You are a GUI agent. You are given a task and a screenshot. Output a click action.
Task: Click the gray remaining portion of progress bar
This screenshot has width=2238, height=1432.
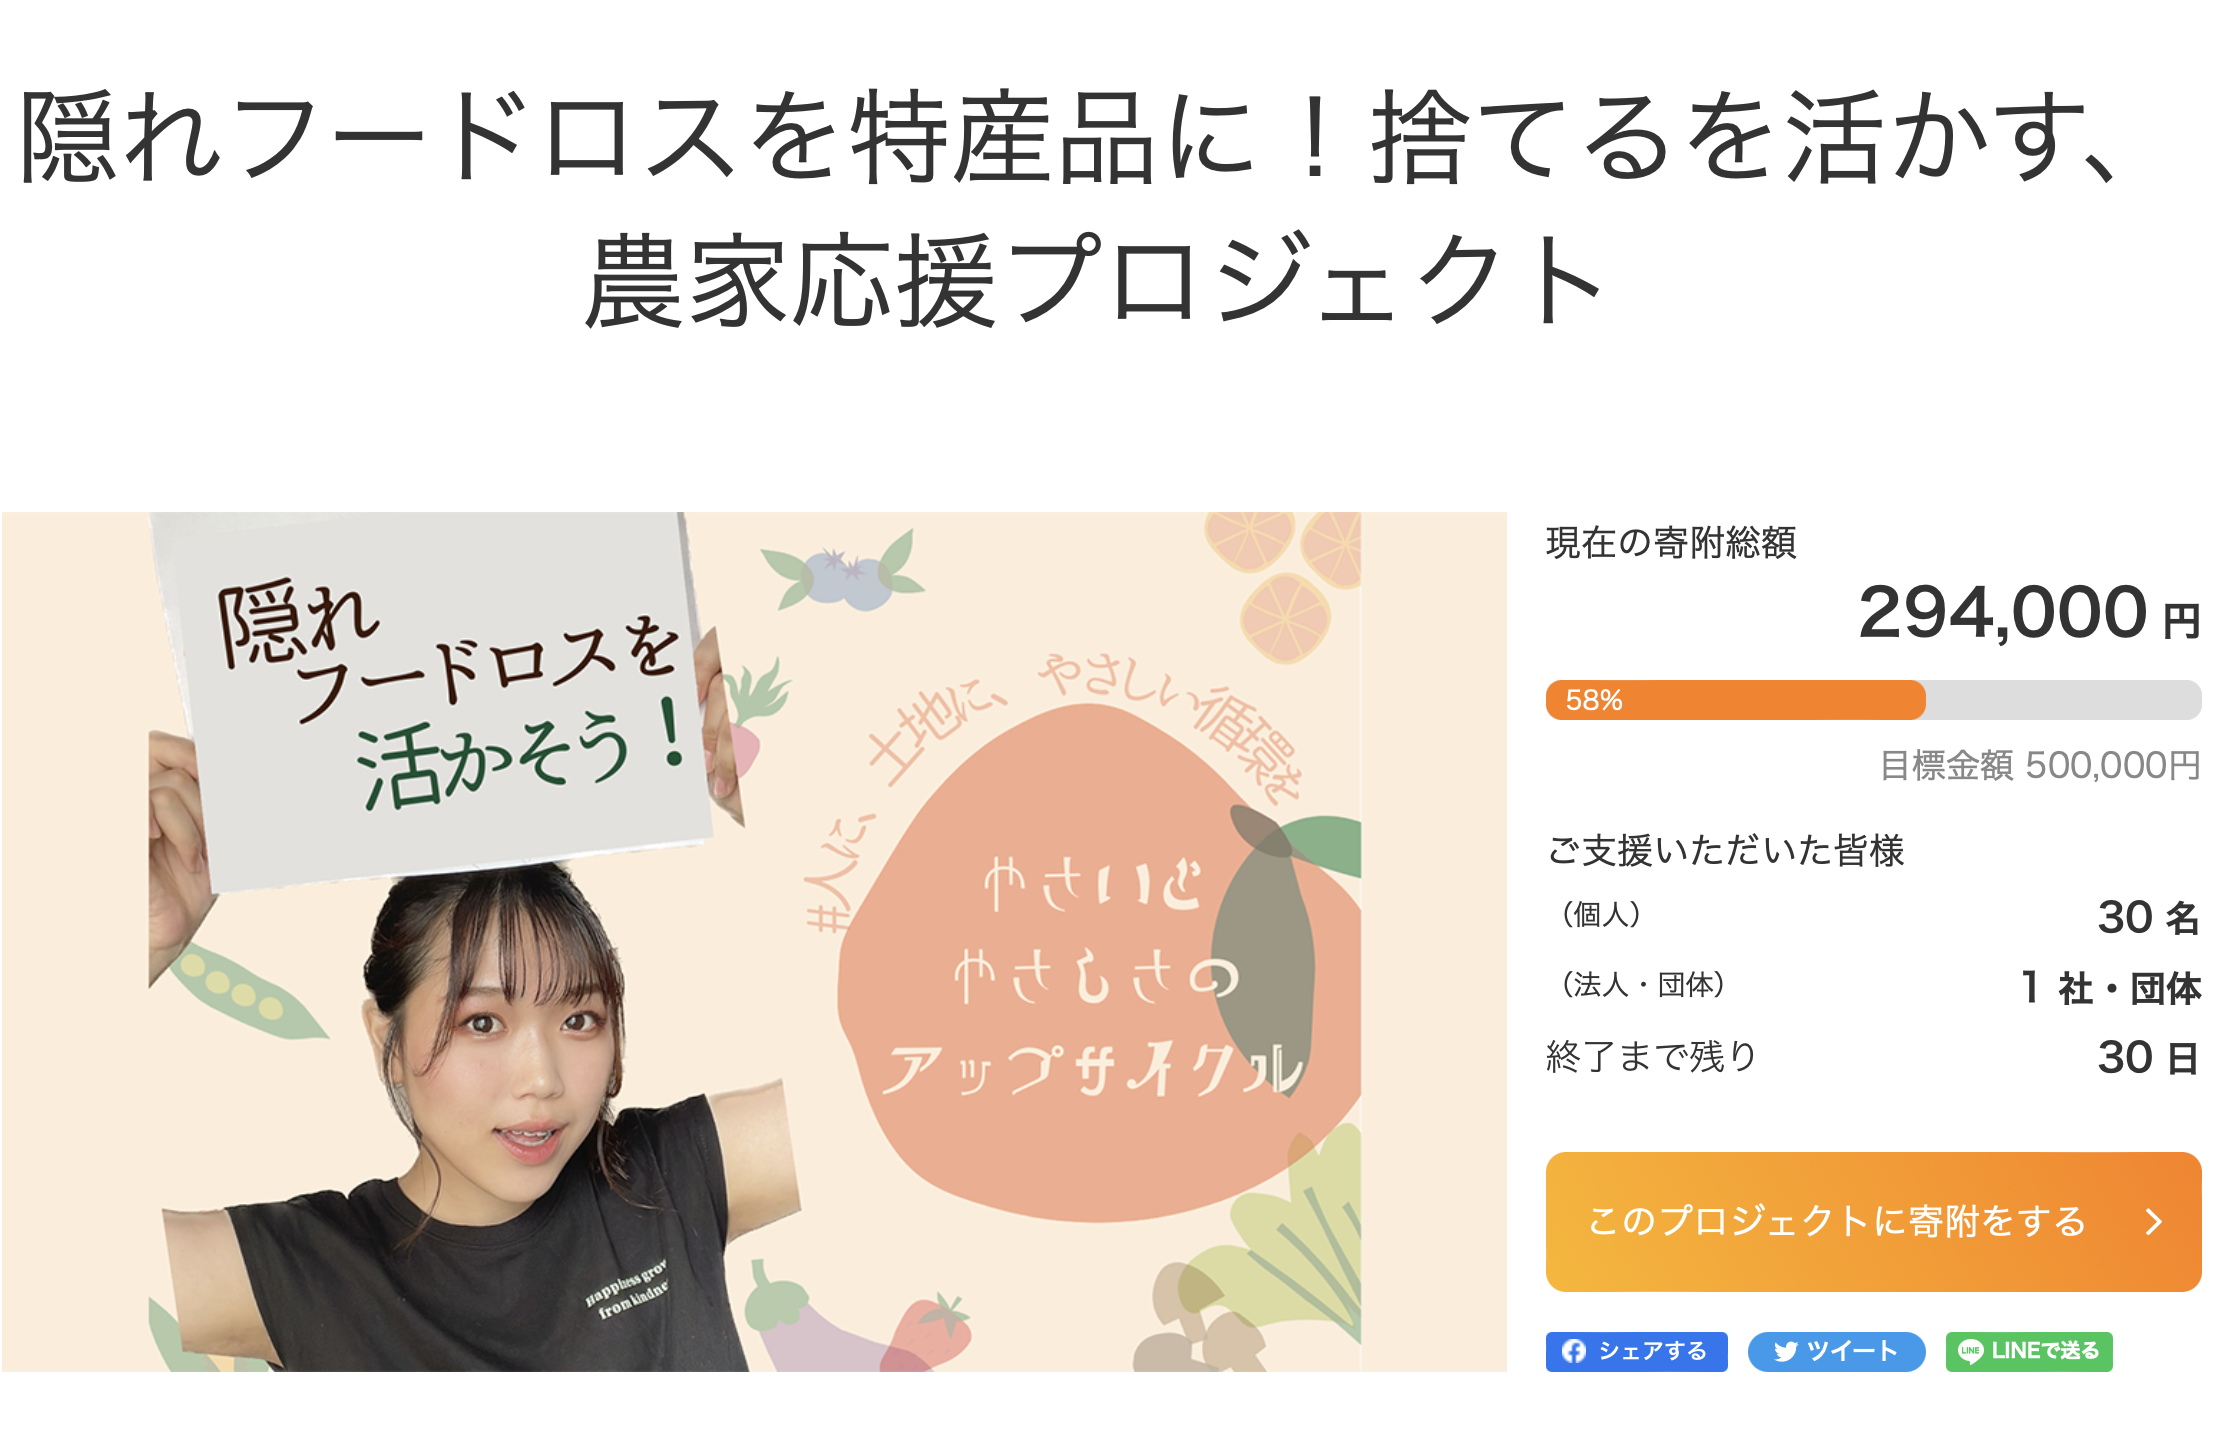point(2064,700)
